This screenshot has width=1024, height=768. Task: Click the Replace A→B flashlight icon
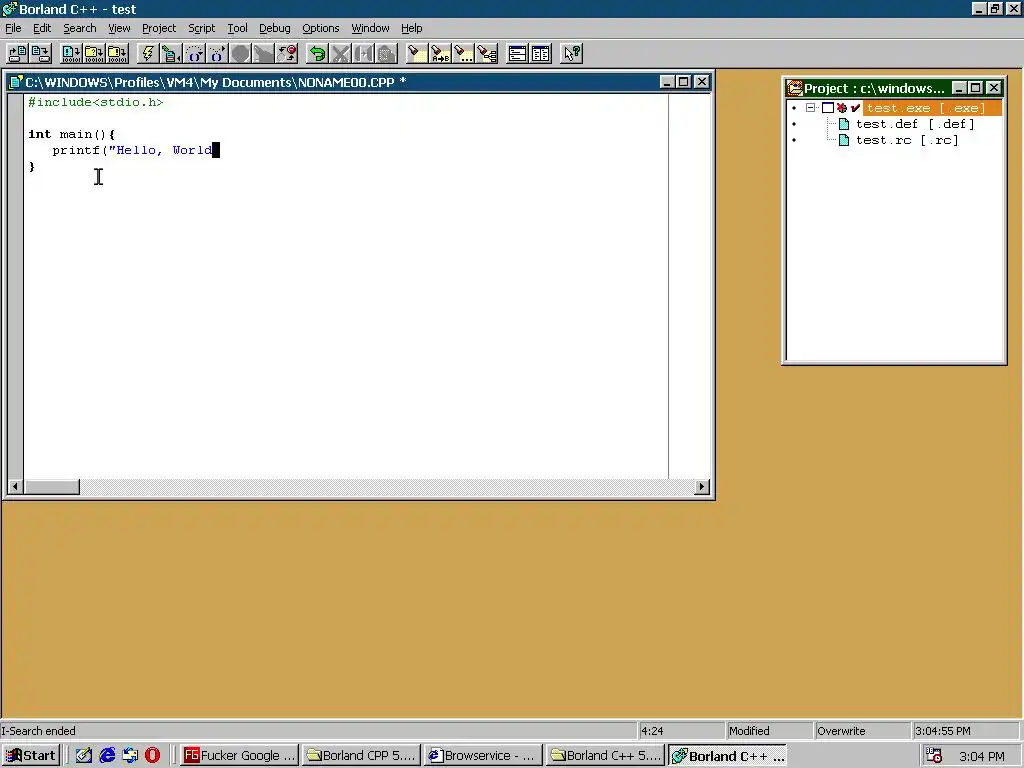[x=440, y=54]
